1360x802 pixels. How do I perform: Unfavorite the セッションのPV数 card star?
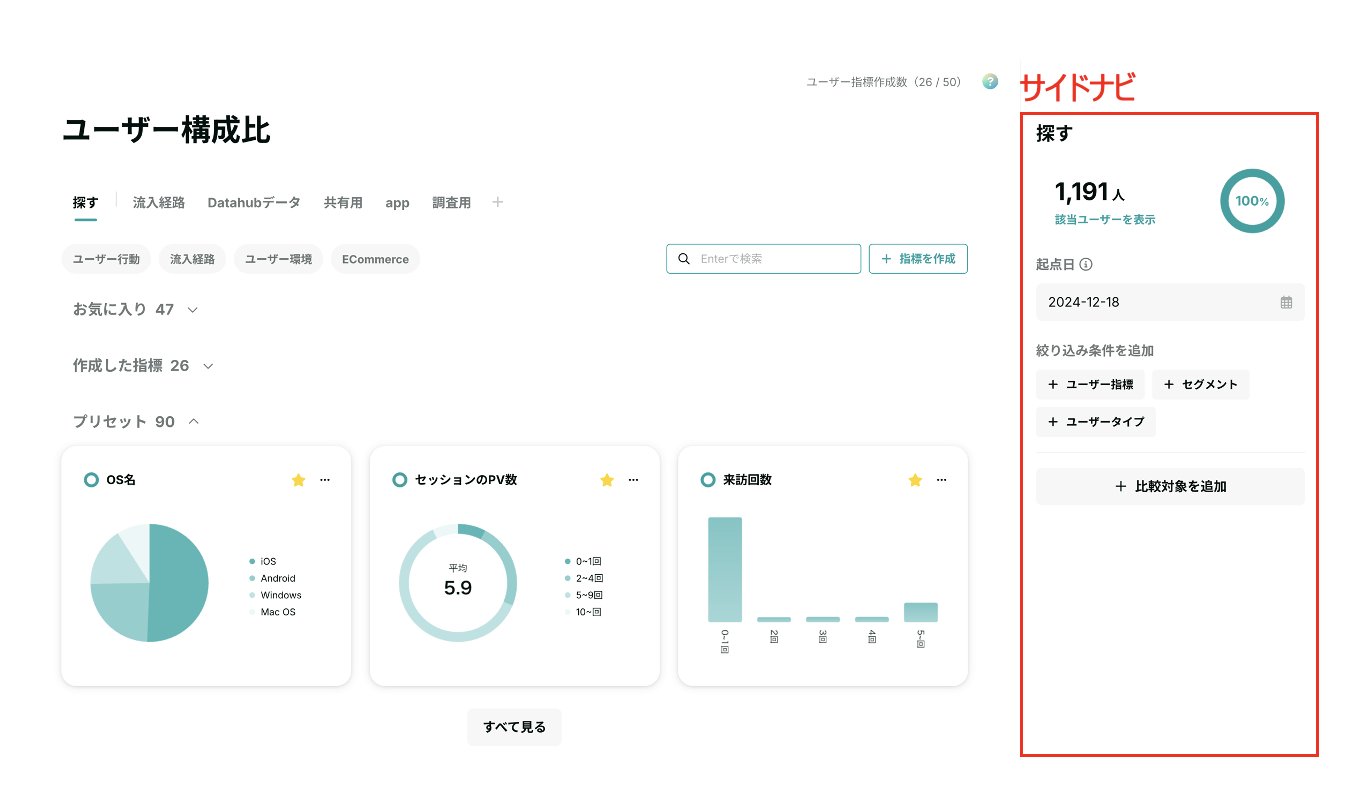607,480
